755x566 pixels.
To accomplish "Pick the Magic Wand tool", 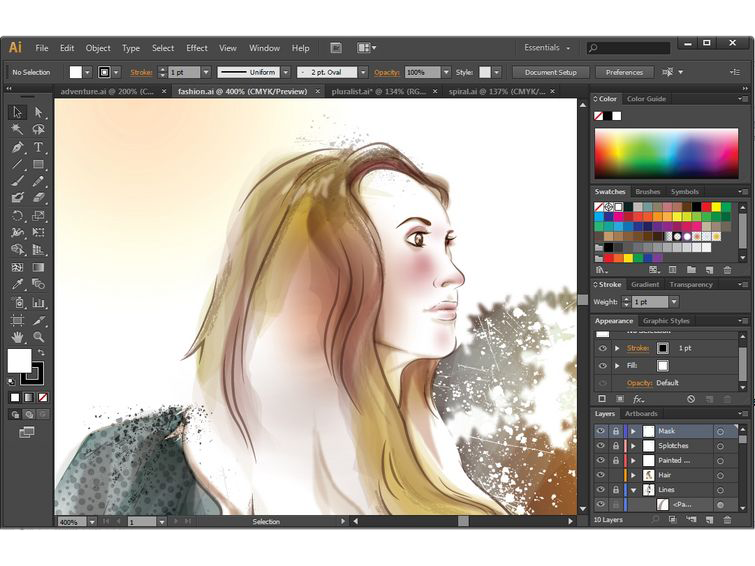I will 17,129.
